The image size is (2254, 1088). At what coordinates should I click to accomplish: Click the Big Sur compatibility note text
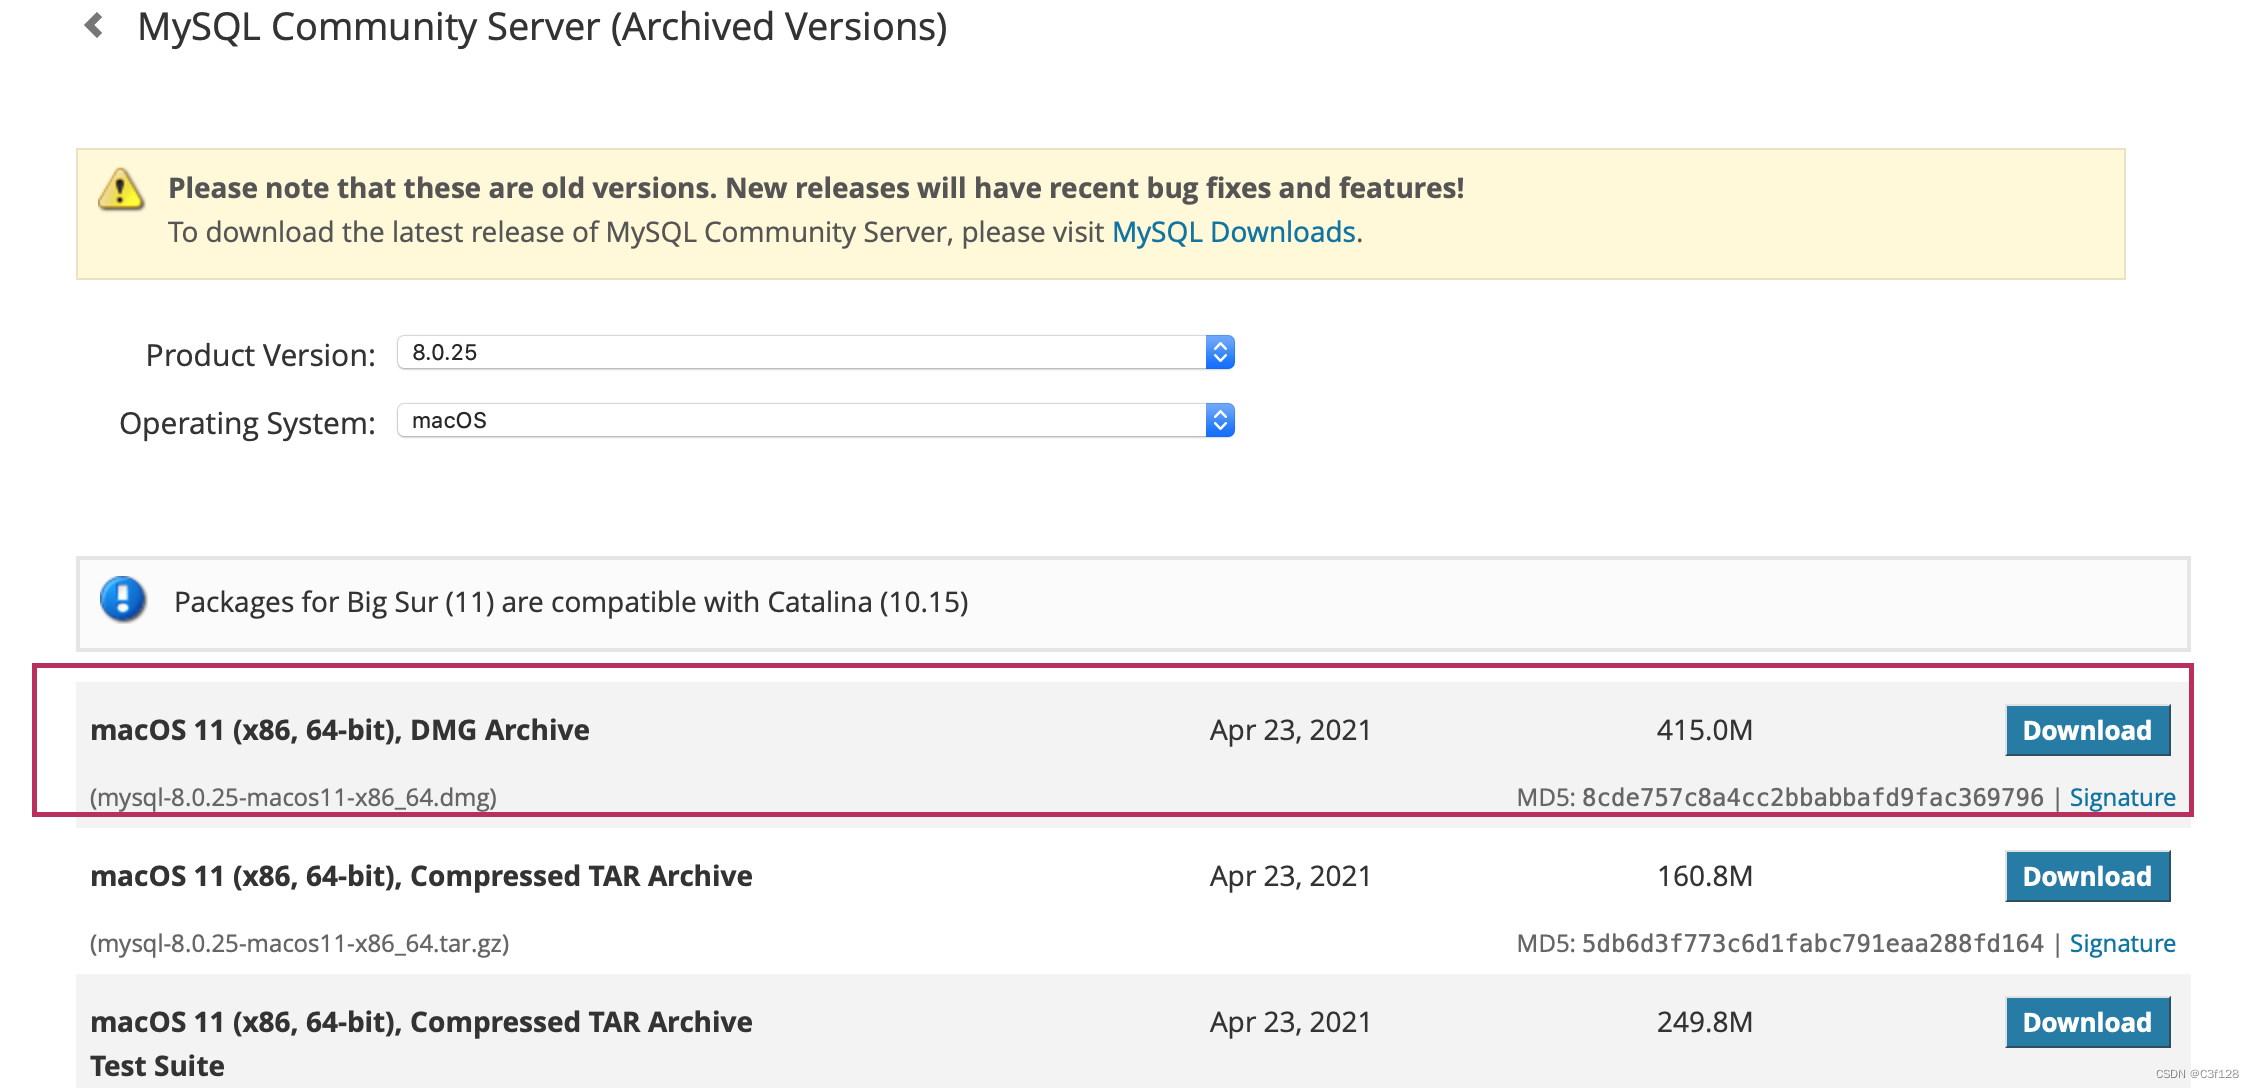pyautogui.click(x=571, y=602)
